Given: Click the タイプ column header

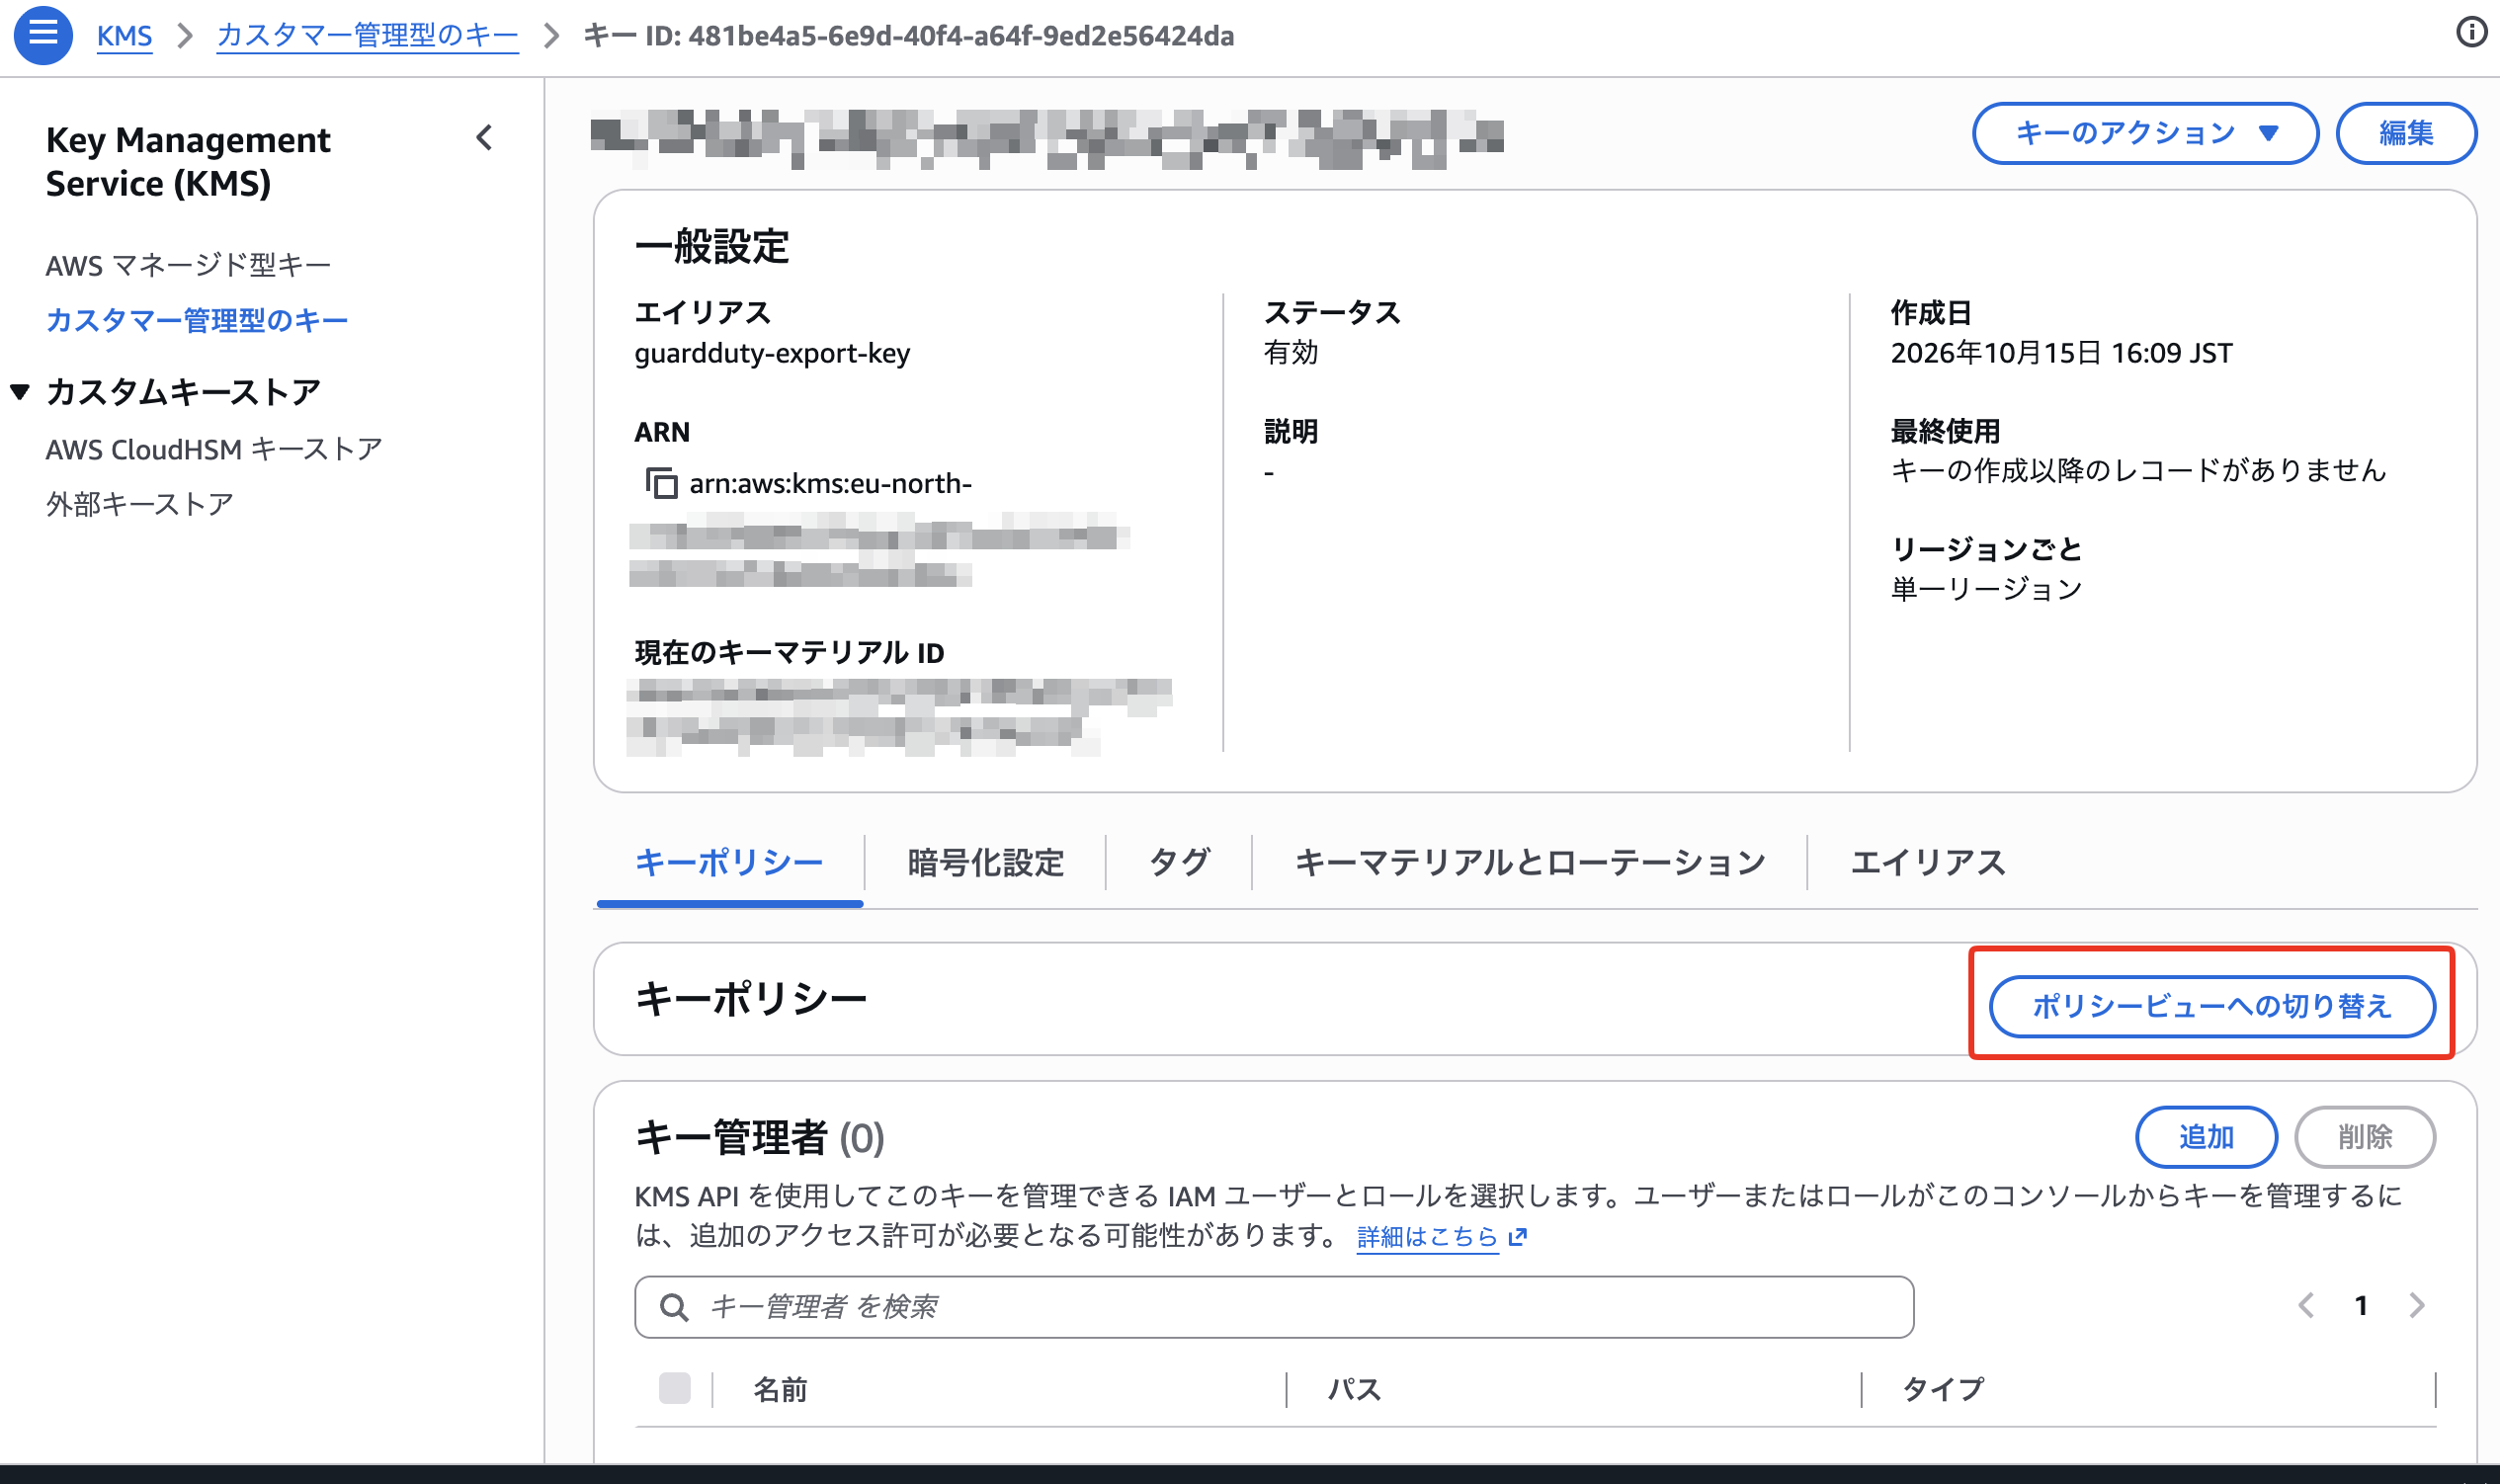Looking at the screenshot, I should (1943, 1389).
